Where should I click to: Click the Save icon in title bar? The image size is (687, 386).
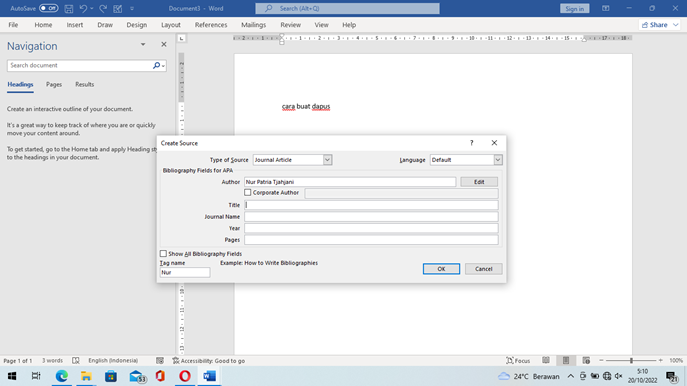click(69, 8)
